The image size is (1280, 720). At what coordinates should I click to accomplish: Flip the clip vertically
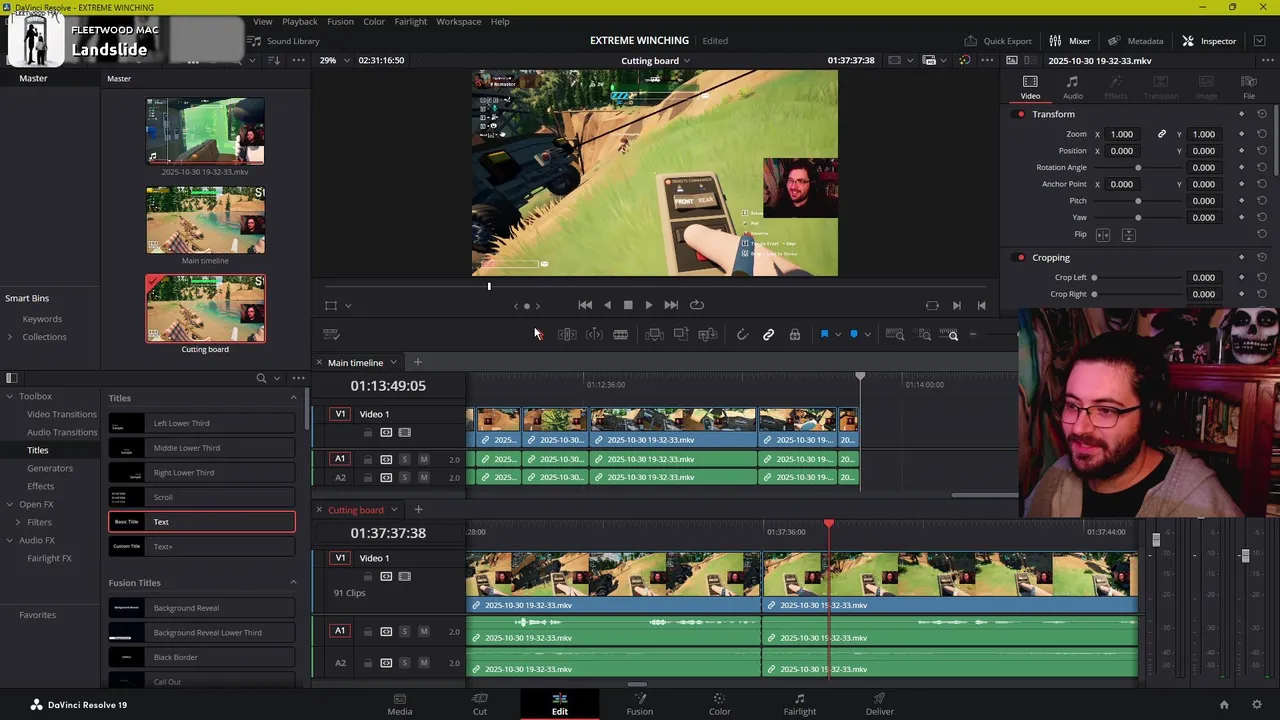pyautogui.click(x=1128, y=235)
